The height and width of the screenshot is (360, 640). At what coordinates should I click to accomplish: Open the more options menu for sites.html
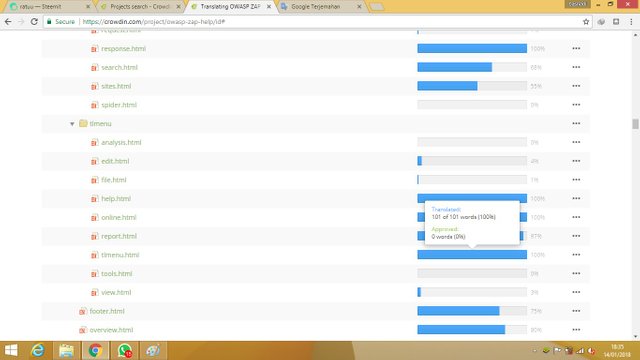point(576,86)
